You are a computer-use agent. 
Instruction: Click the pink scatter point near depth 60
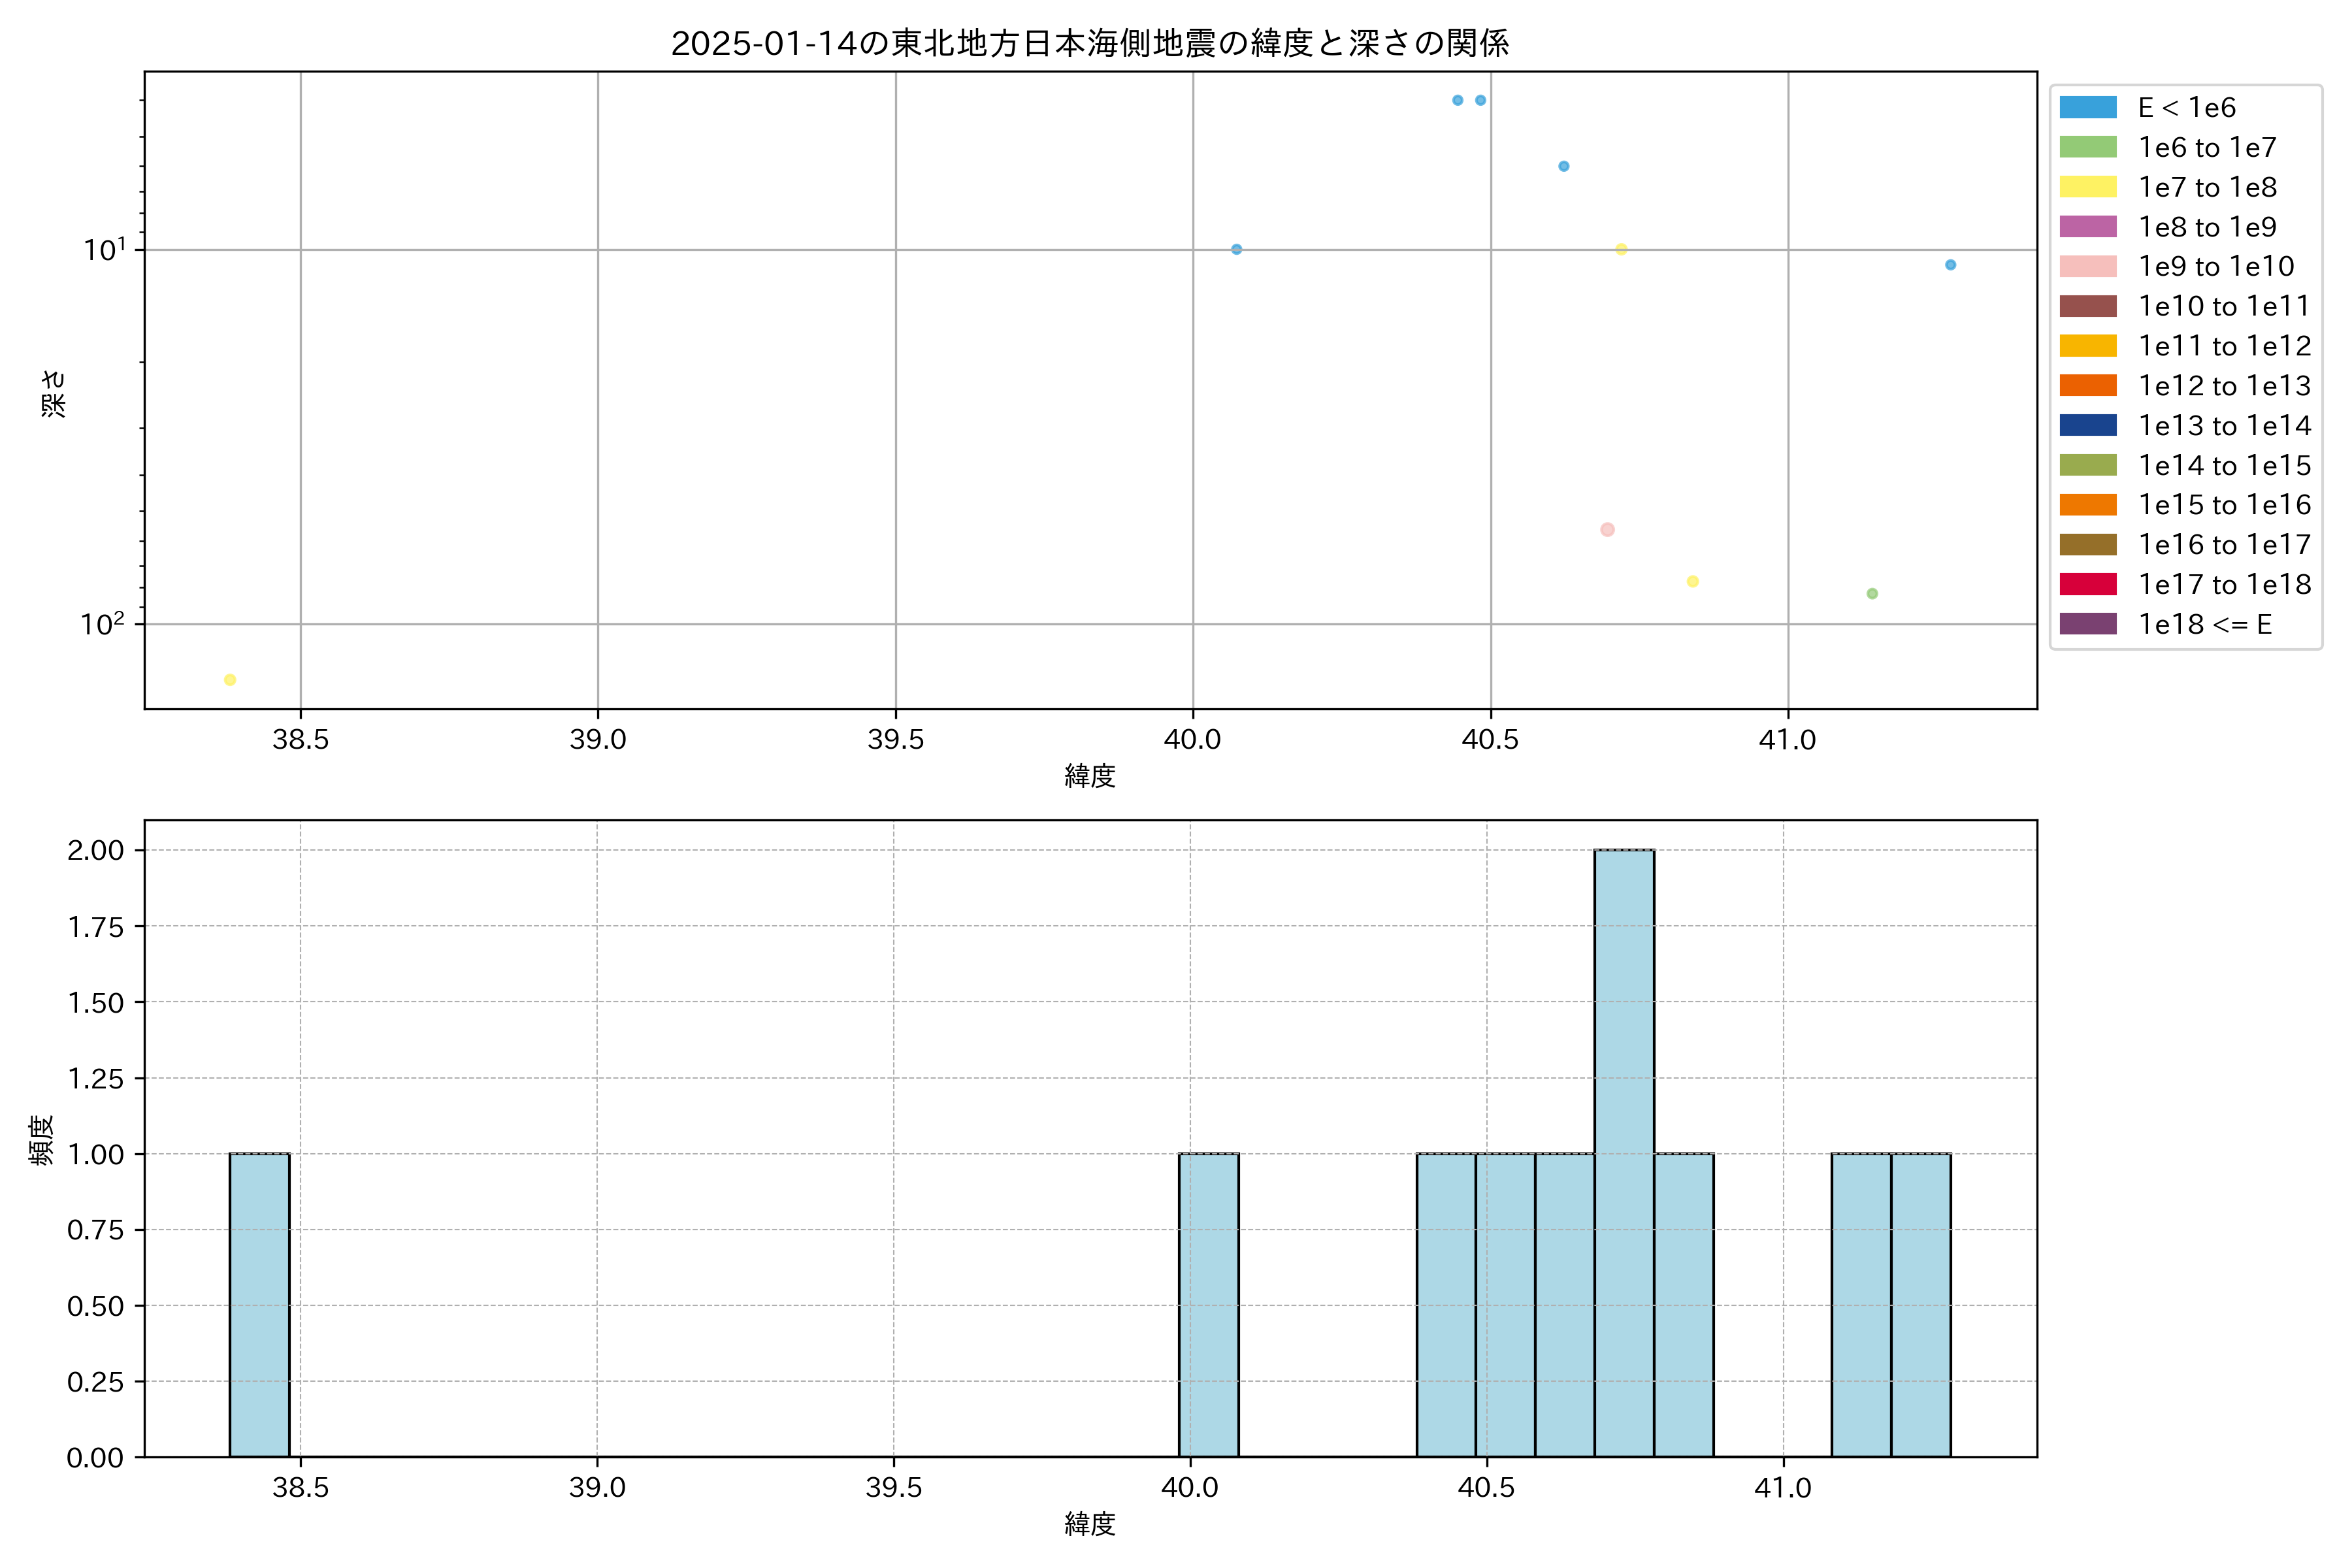(x=1607, y=530)
